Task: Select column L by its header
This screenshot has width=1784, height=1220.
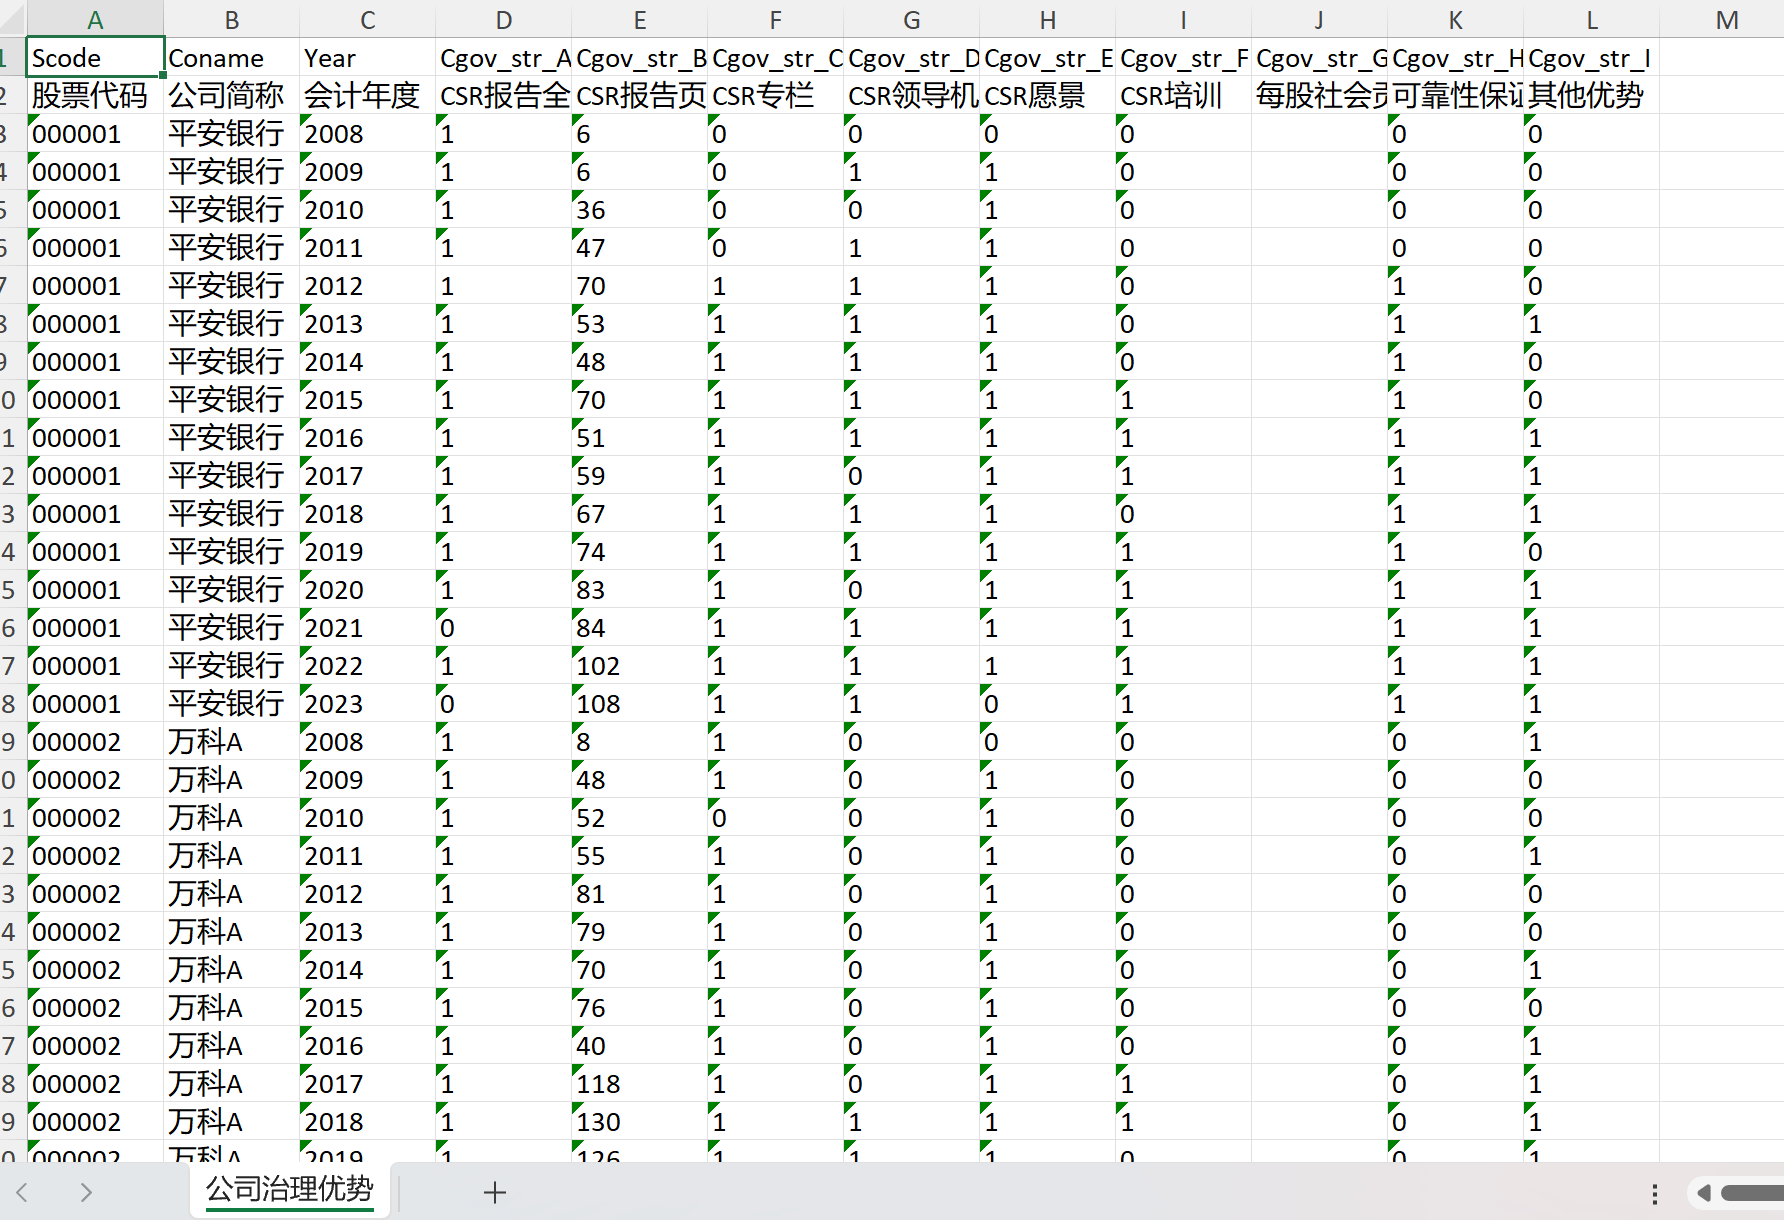Action: tap(1591, 19)
